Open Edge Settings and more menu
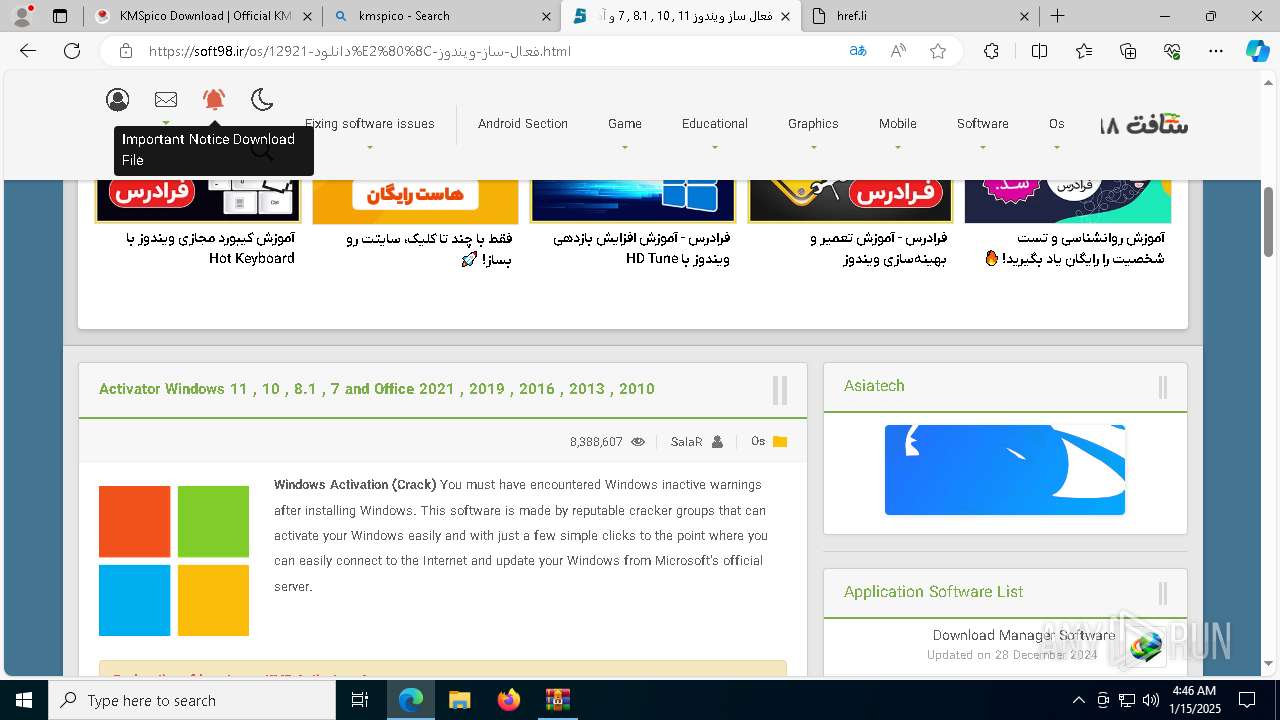Image resolution: width=1280 pixels, height=720 pixels. tap(1216, 51)
